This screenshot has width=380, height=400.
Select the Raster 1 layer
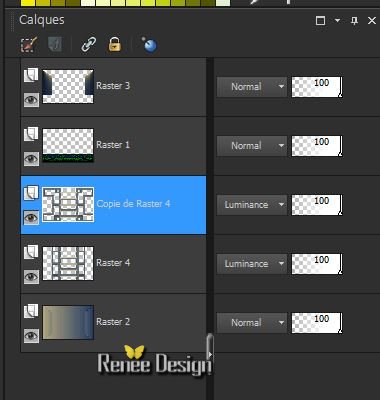coord(113,145)
